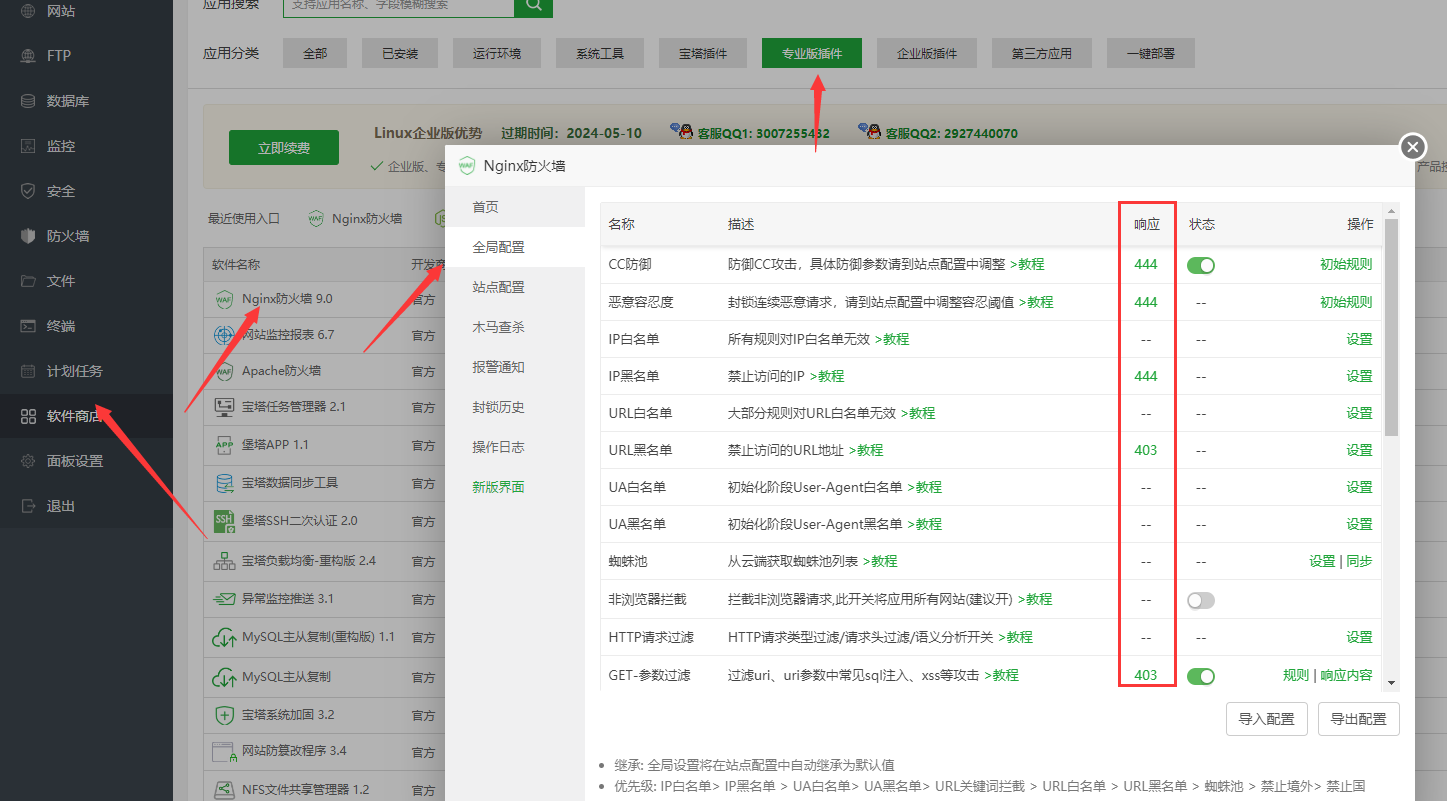Open 响应内容 for GET-参数过滤 row
Screen dimensions: 1447x801
click(x=1347, y=676)
